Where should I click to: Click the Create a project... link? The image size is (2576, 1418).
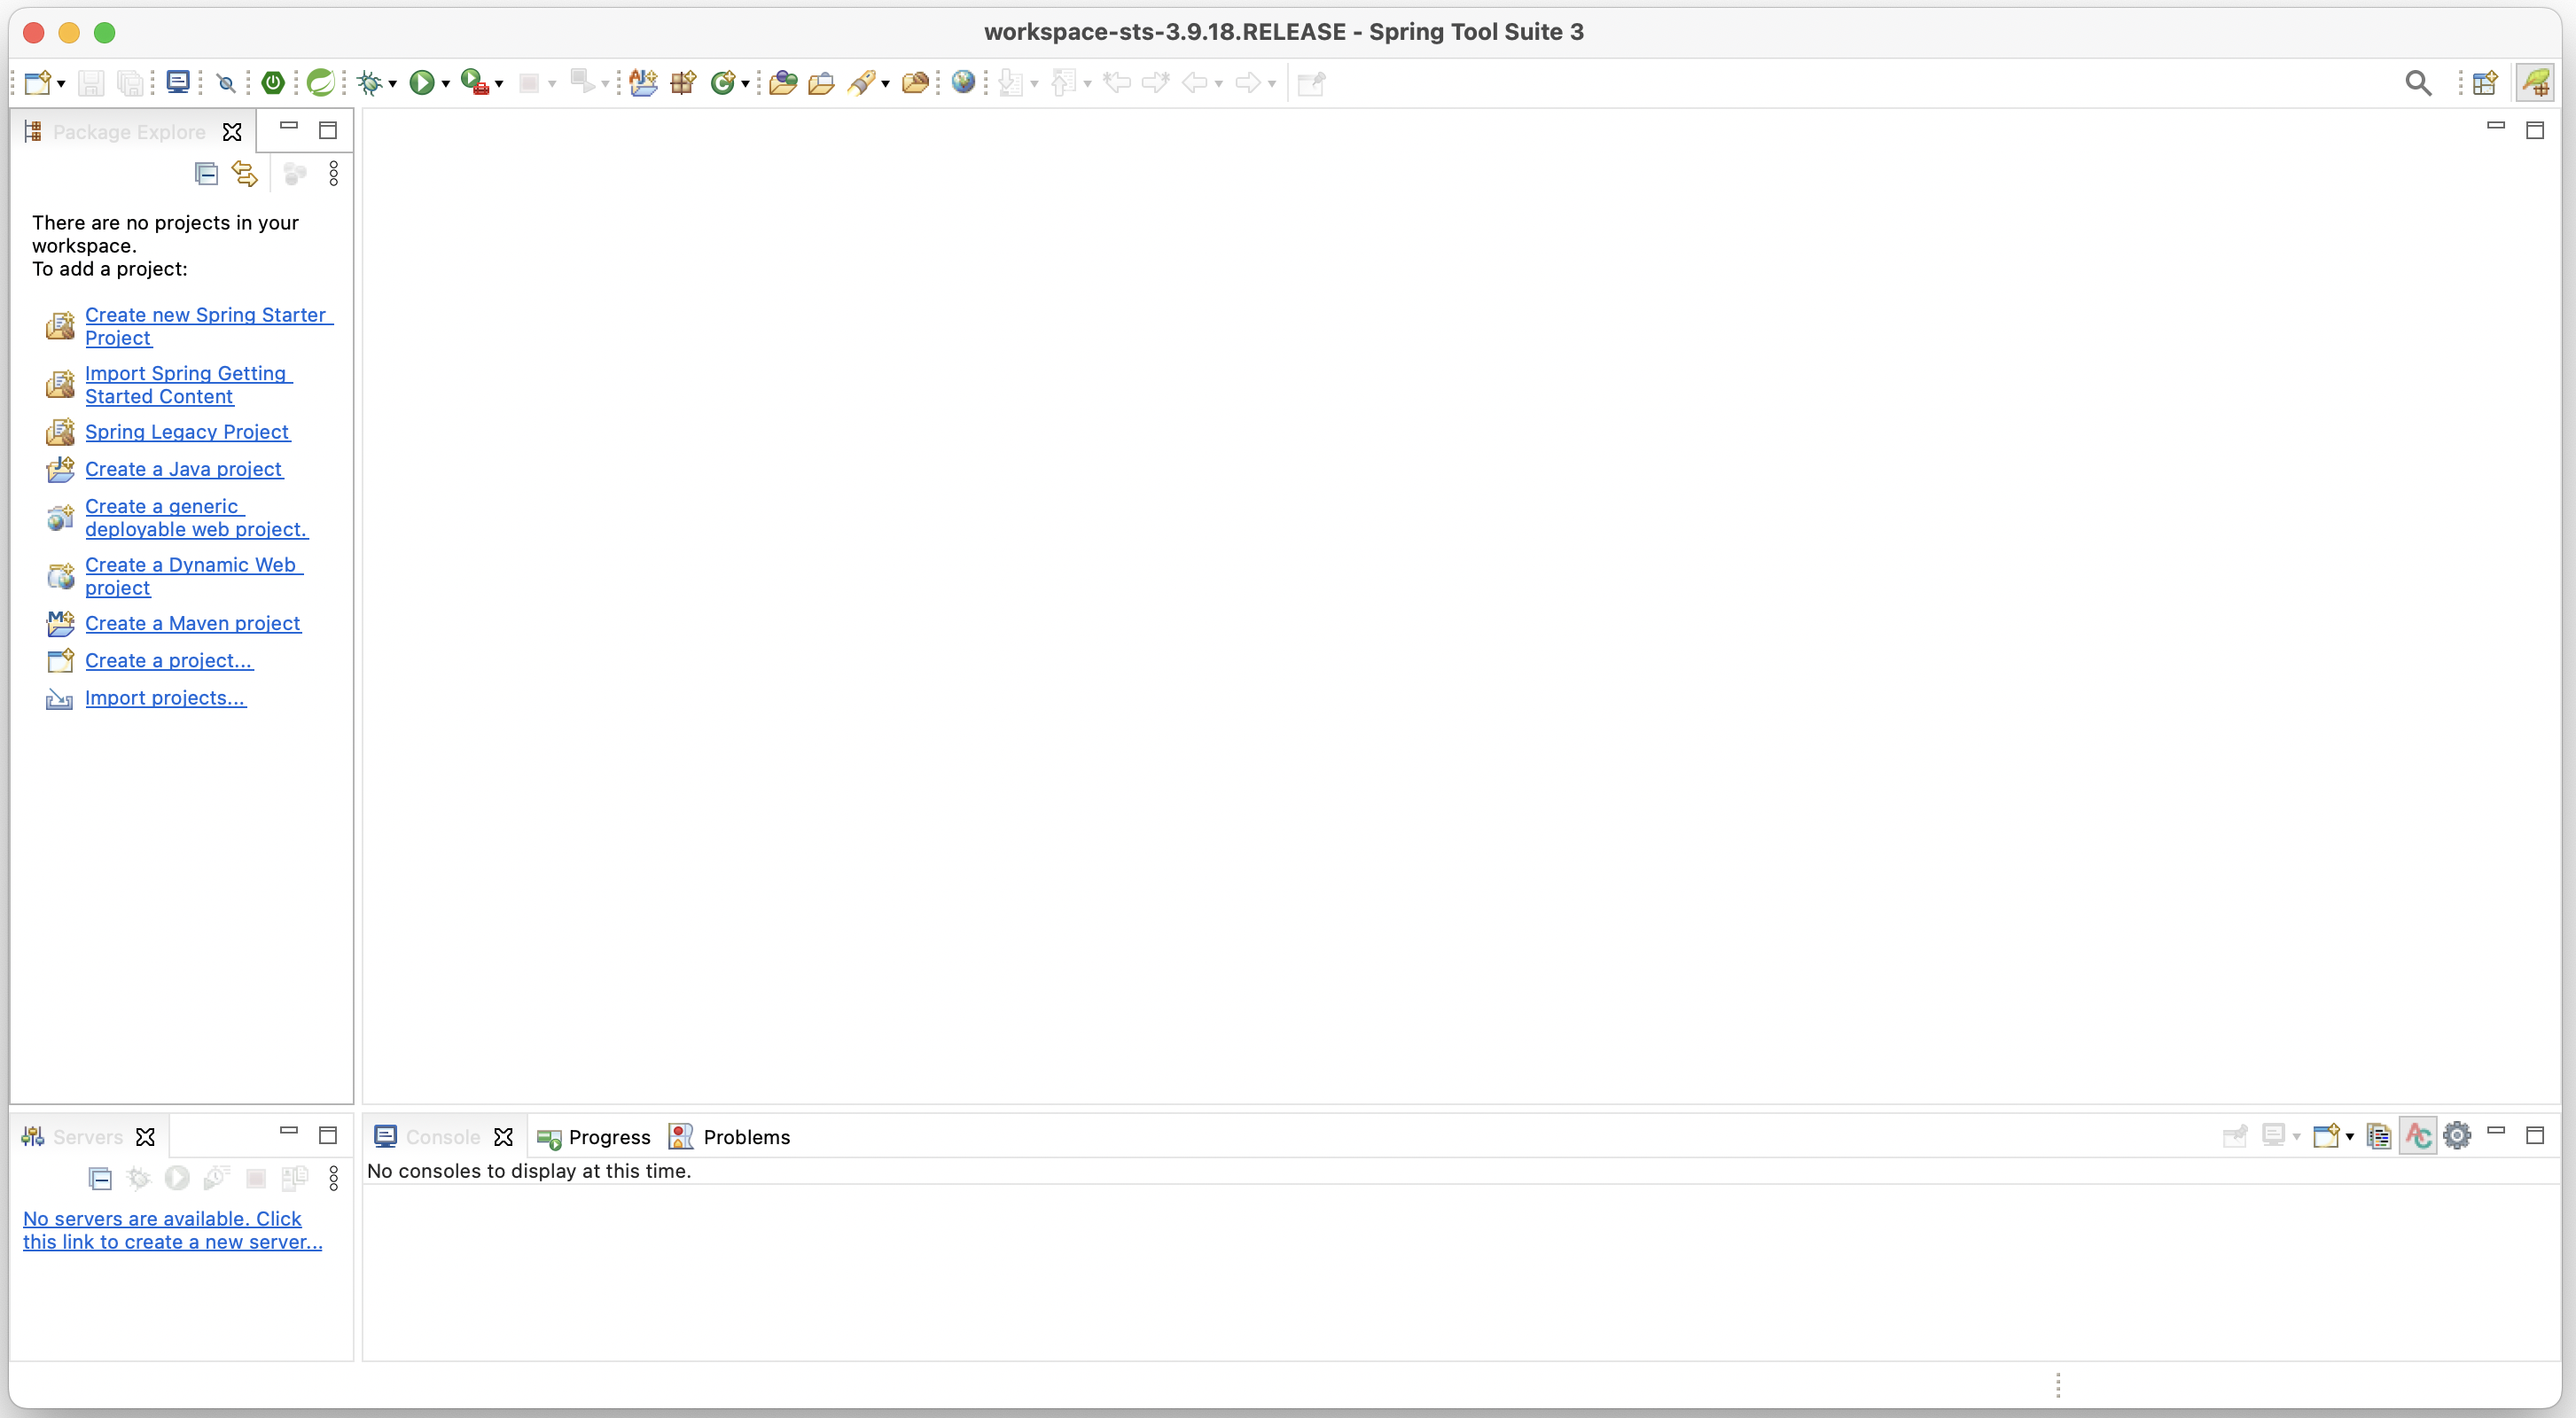point(169,660)
